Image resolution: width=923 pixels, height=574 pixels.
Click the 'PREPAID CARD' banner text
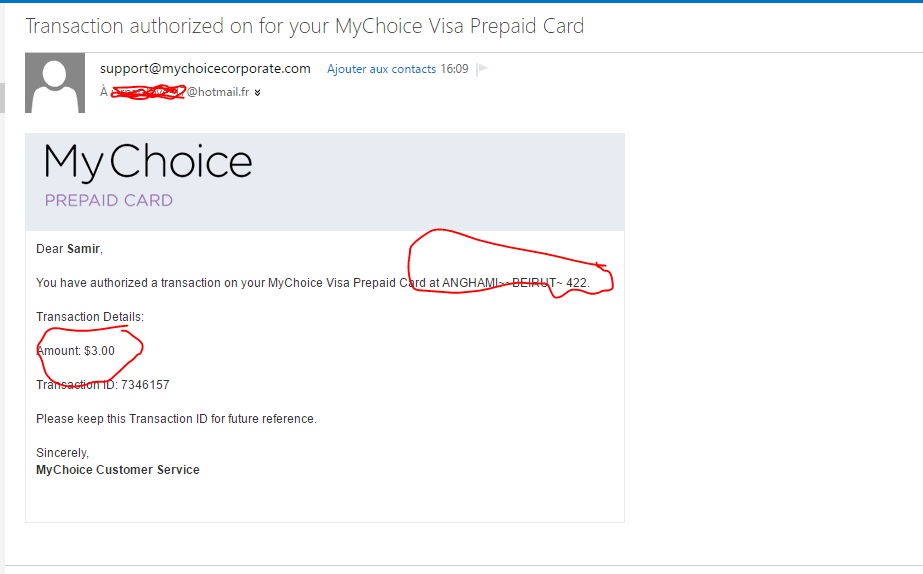[108, 200]
